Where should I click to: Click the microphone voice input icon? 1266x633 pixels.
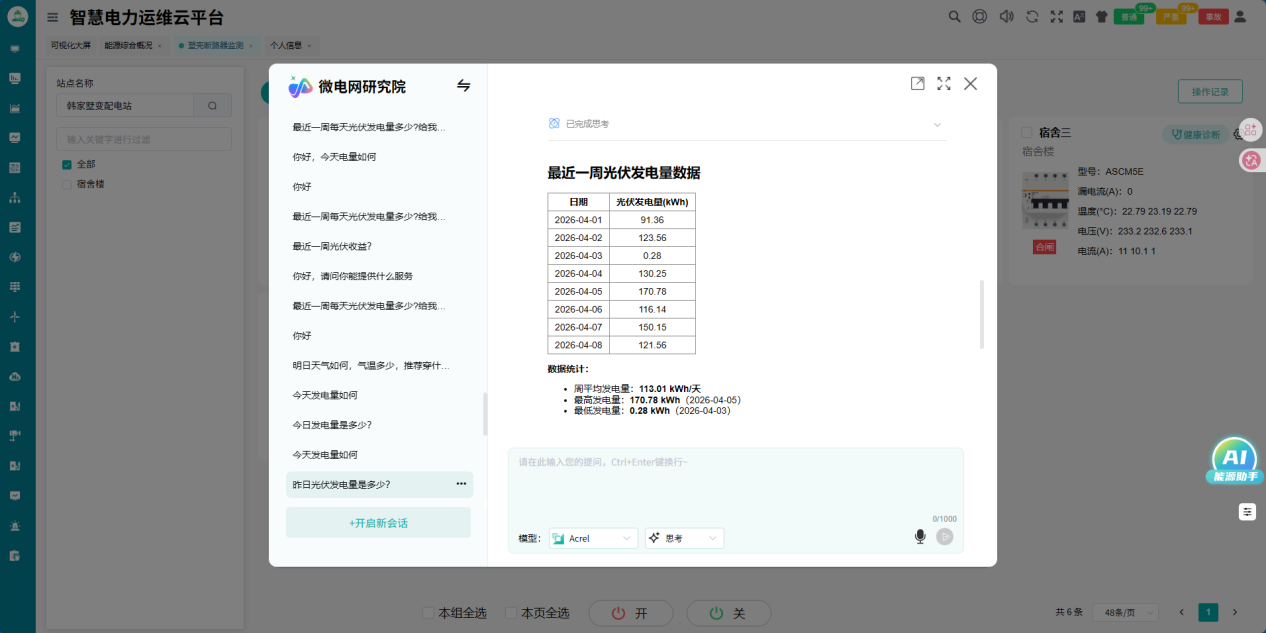920,537
